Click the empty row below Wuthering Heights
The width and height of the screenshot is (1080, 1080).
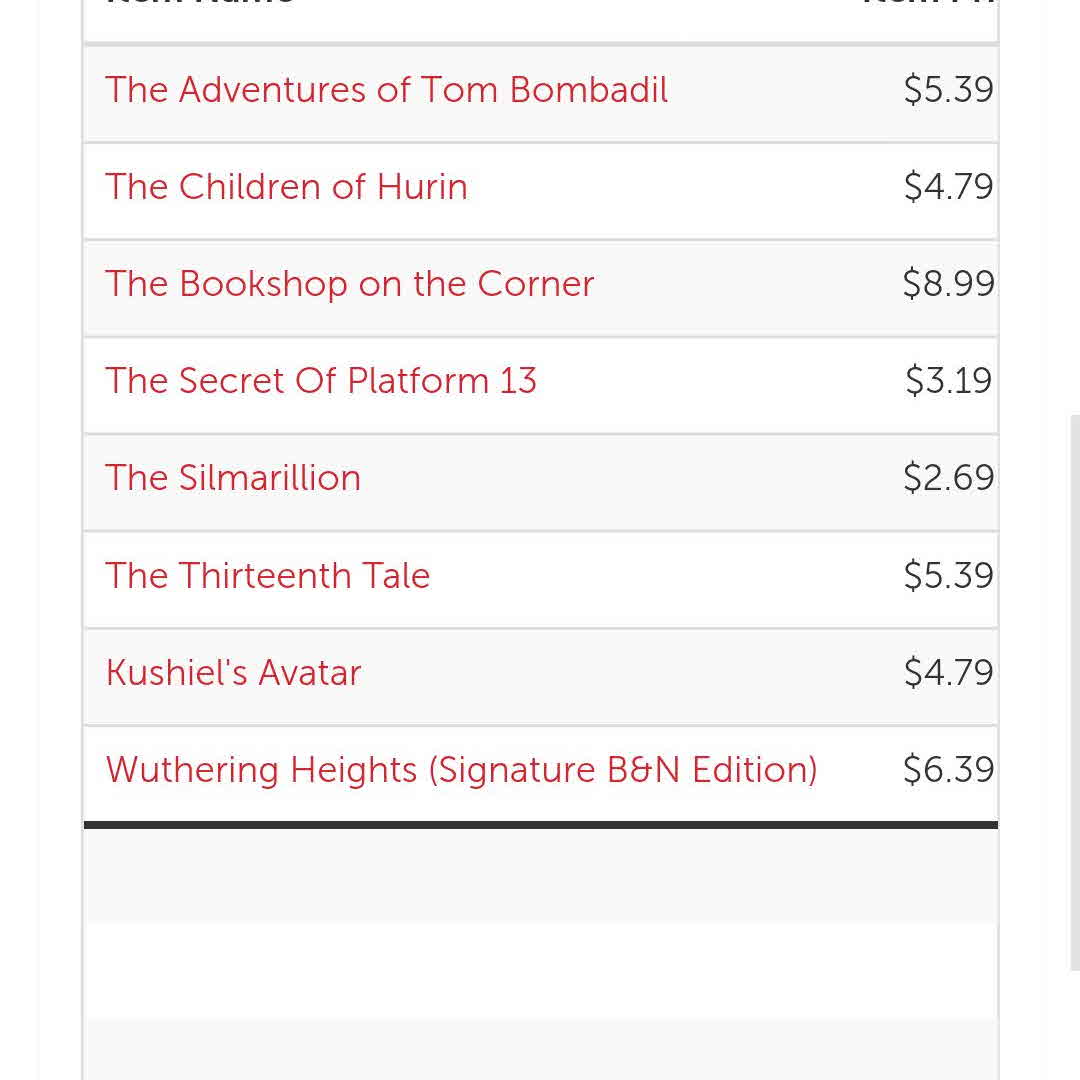(540, 876)
